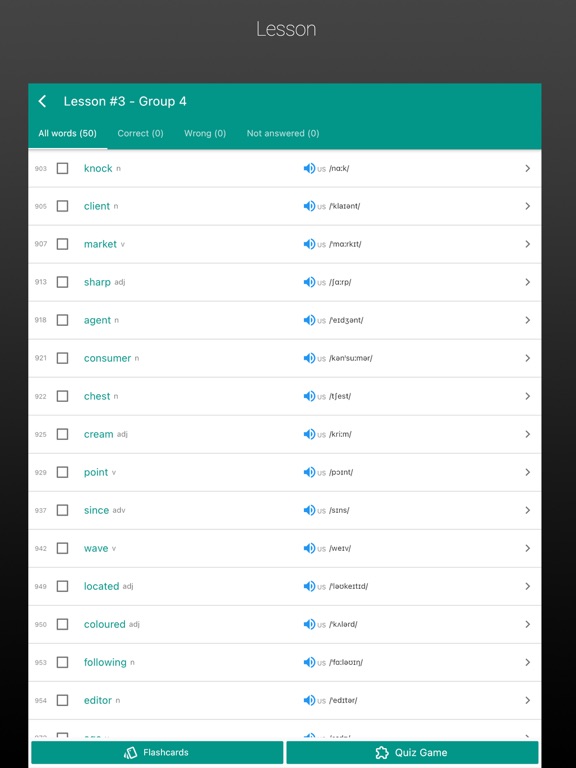Play audio pronunciation for wave
The width and height of the screenshot is (576, 768).
pos(309,548)
